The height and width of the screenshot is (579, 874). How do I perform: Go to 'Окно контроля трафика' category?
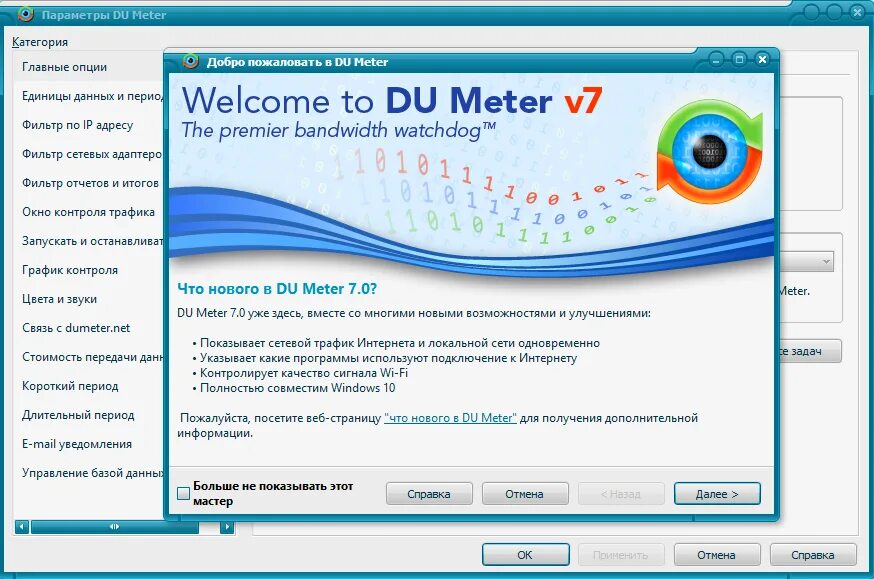pyautogui.click(x=89, y=212)
